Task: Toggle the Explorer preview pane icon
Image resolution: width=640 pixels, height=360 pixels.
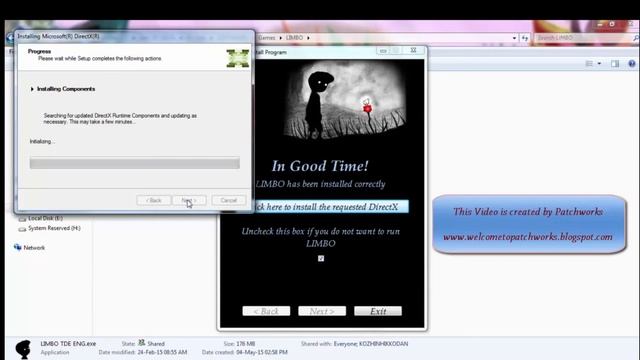Action: [x=615, y=64]
